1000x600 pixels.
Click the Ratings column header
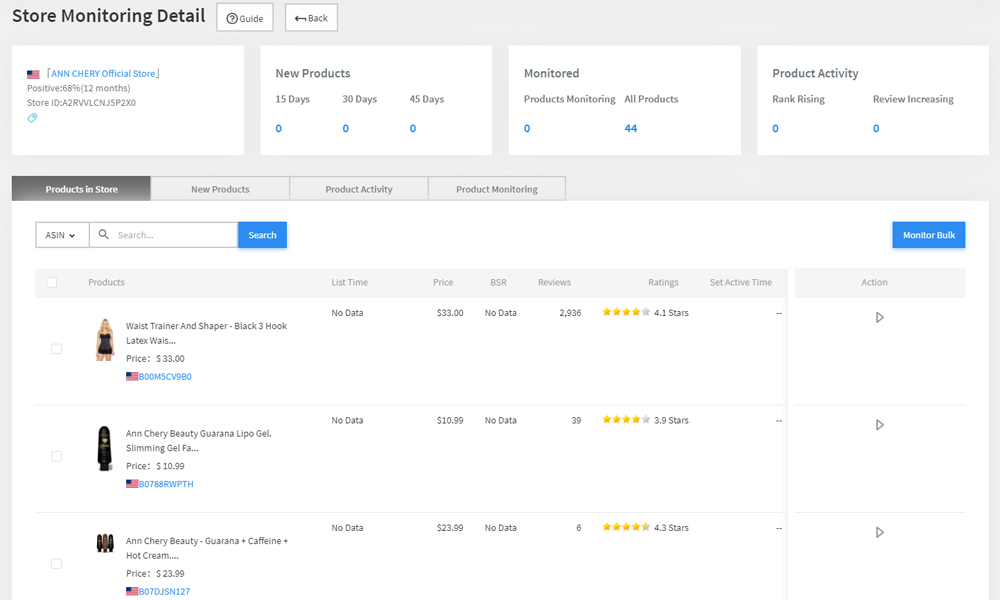[x=663, y=282]
